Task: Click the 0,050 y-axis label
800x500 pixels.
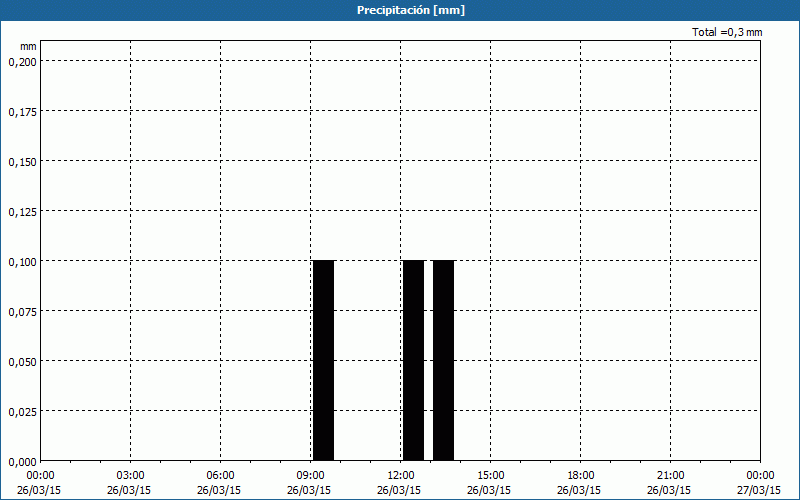Action: pyautogui.click(x=22, y=362)
